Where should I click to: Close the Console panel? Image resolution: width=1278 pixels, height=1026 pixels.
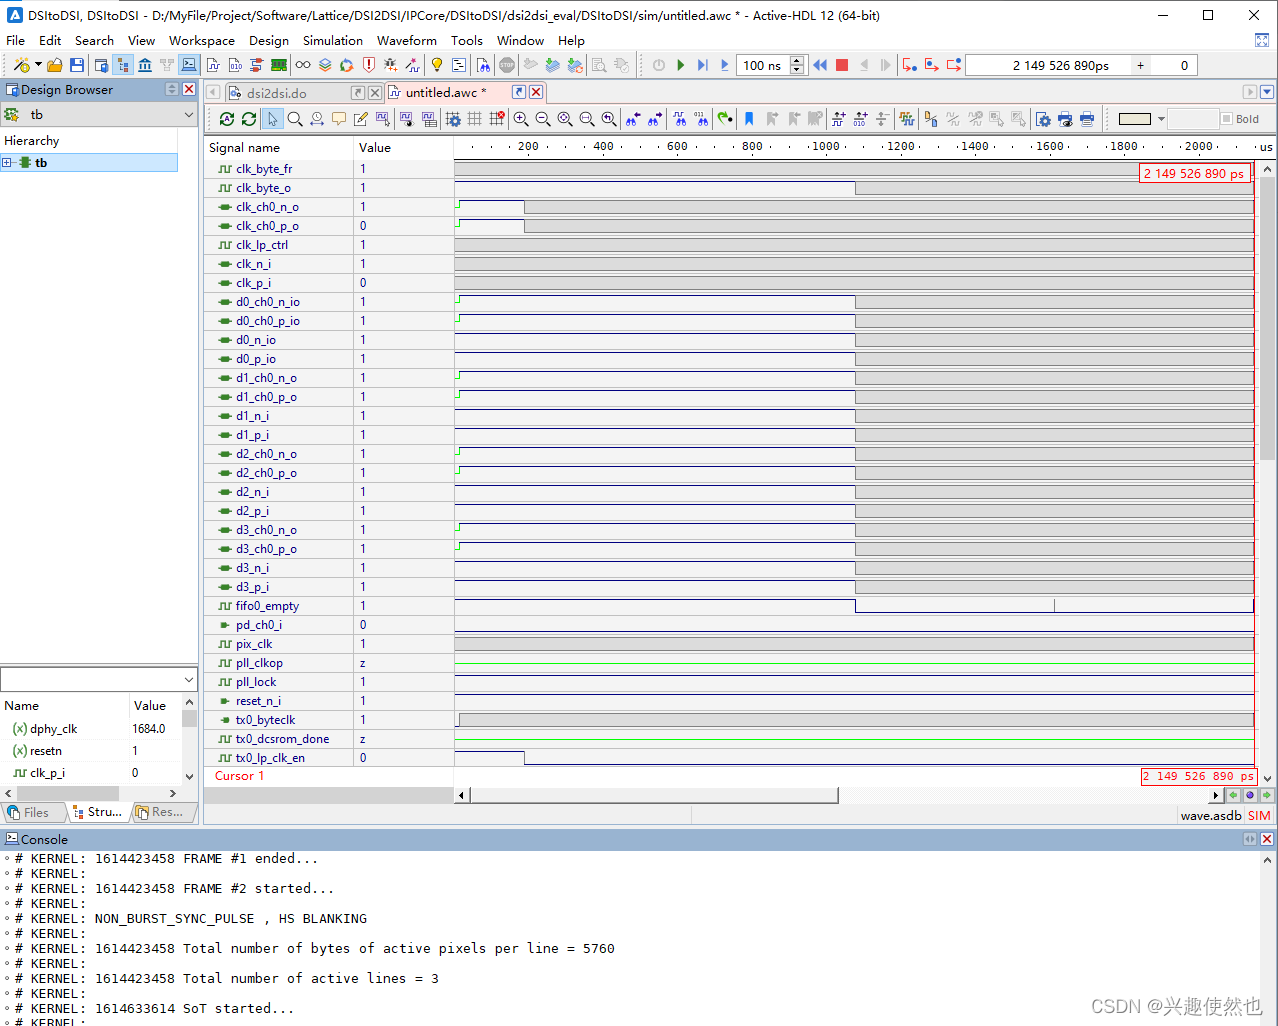(1267, 839)
